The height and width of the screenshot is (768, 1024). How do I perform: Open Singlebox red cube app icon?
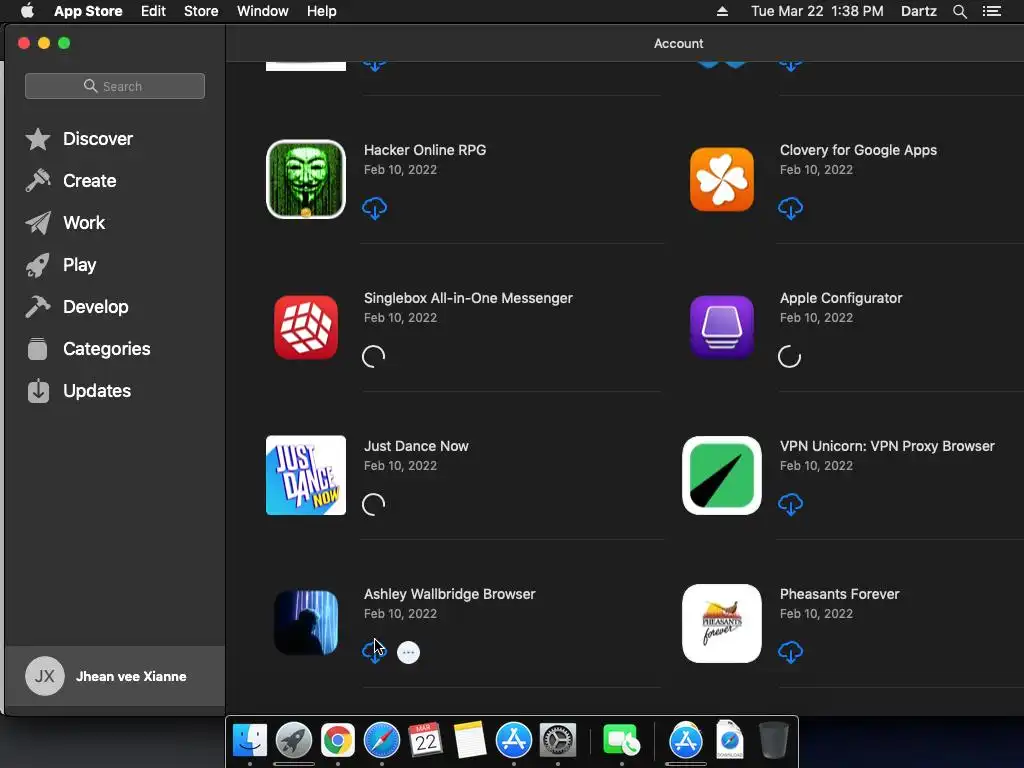(306, 327)
